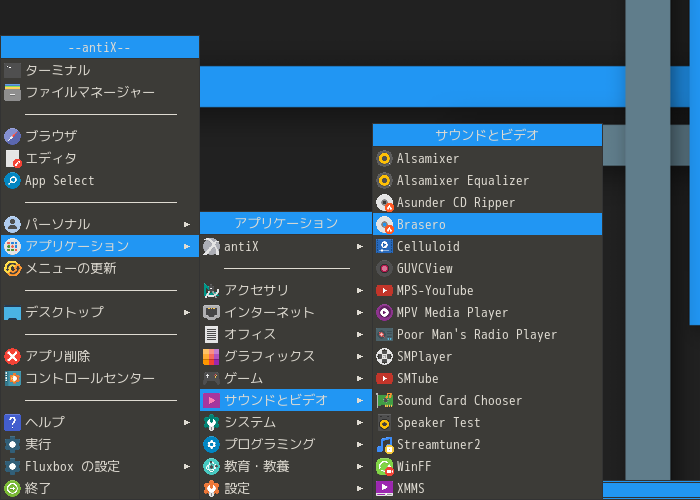Click the 実行 gear icon
This screenshot has width=700, height=500.
12,444
